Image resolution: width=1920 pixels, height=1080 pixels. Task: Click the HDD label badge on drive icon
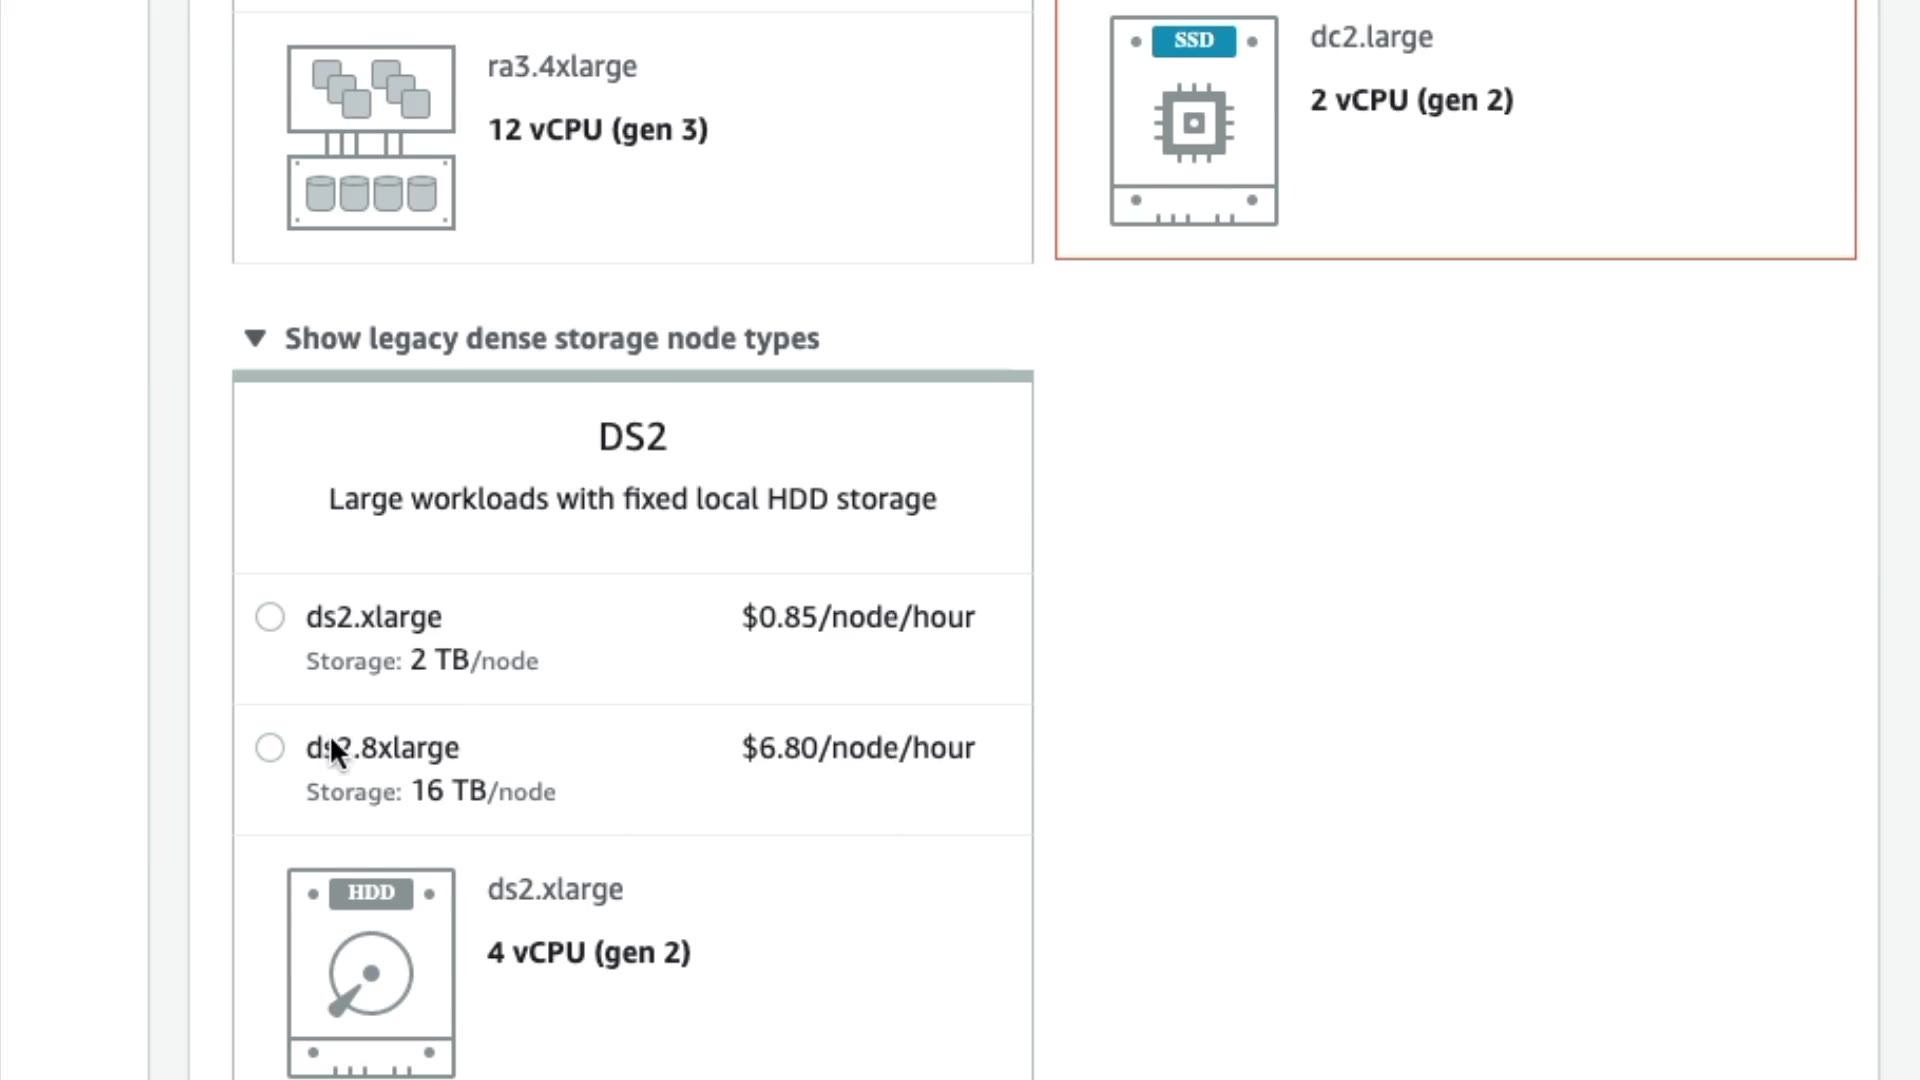371,893
